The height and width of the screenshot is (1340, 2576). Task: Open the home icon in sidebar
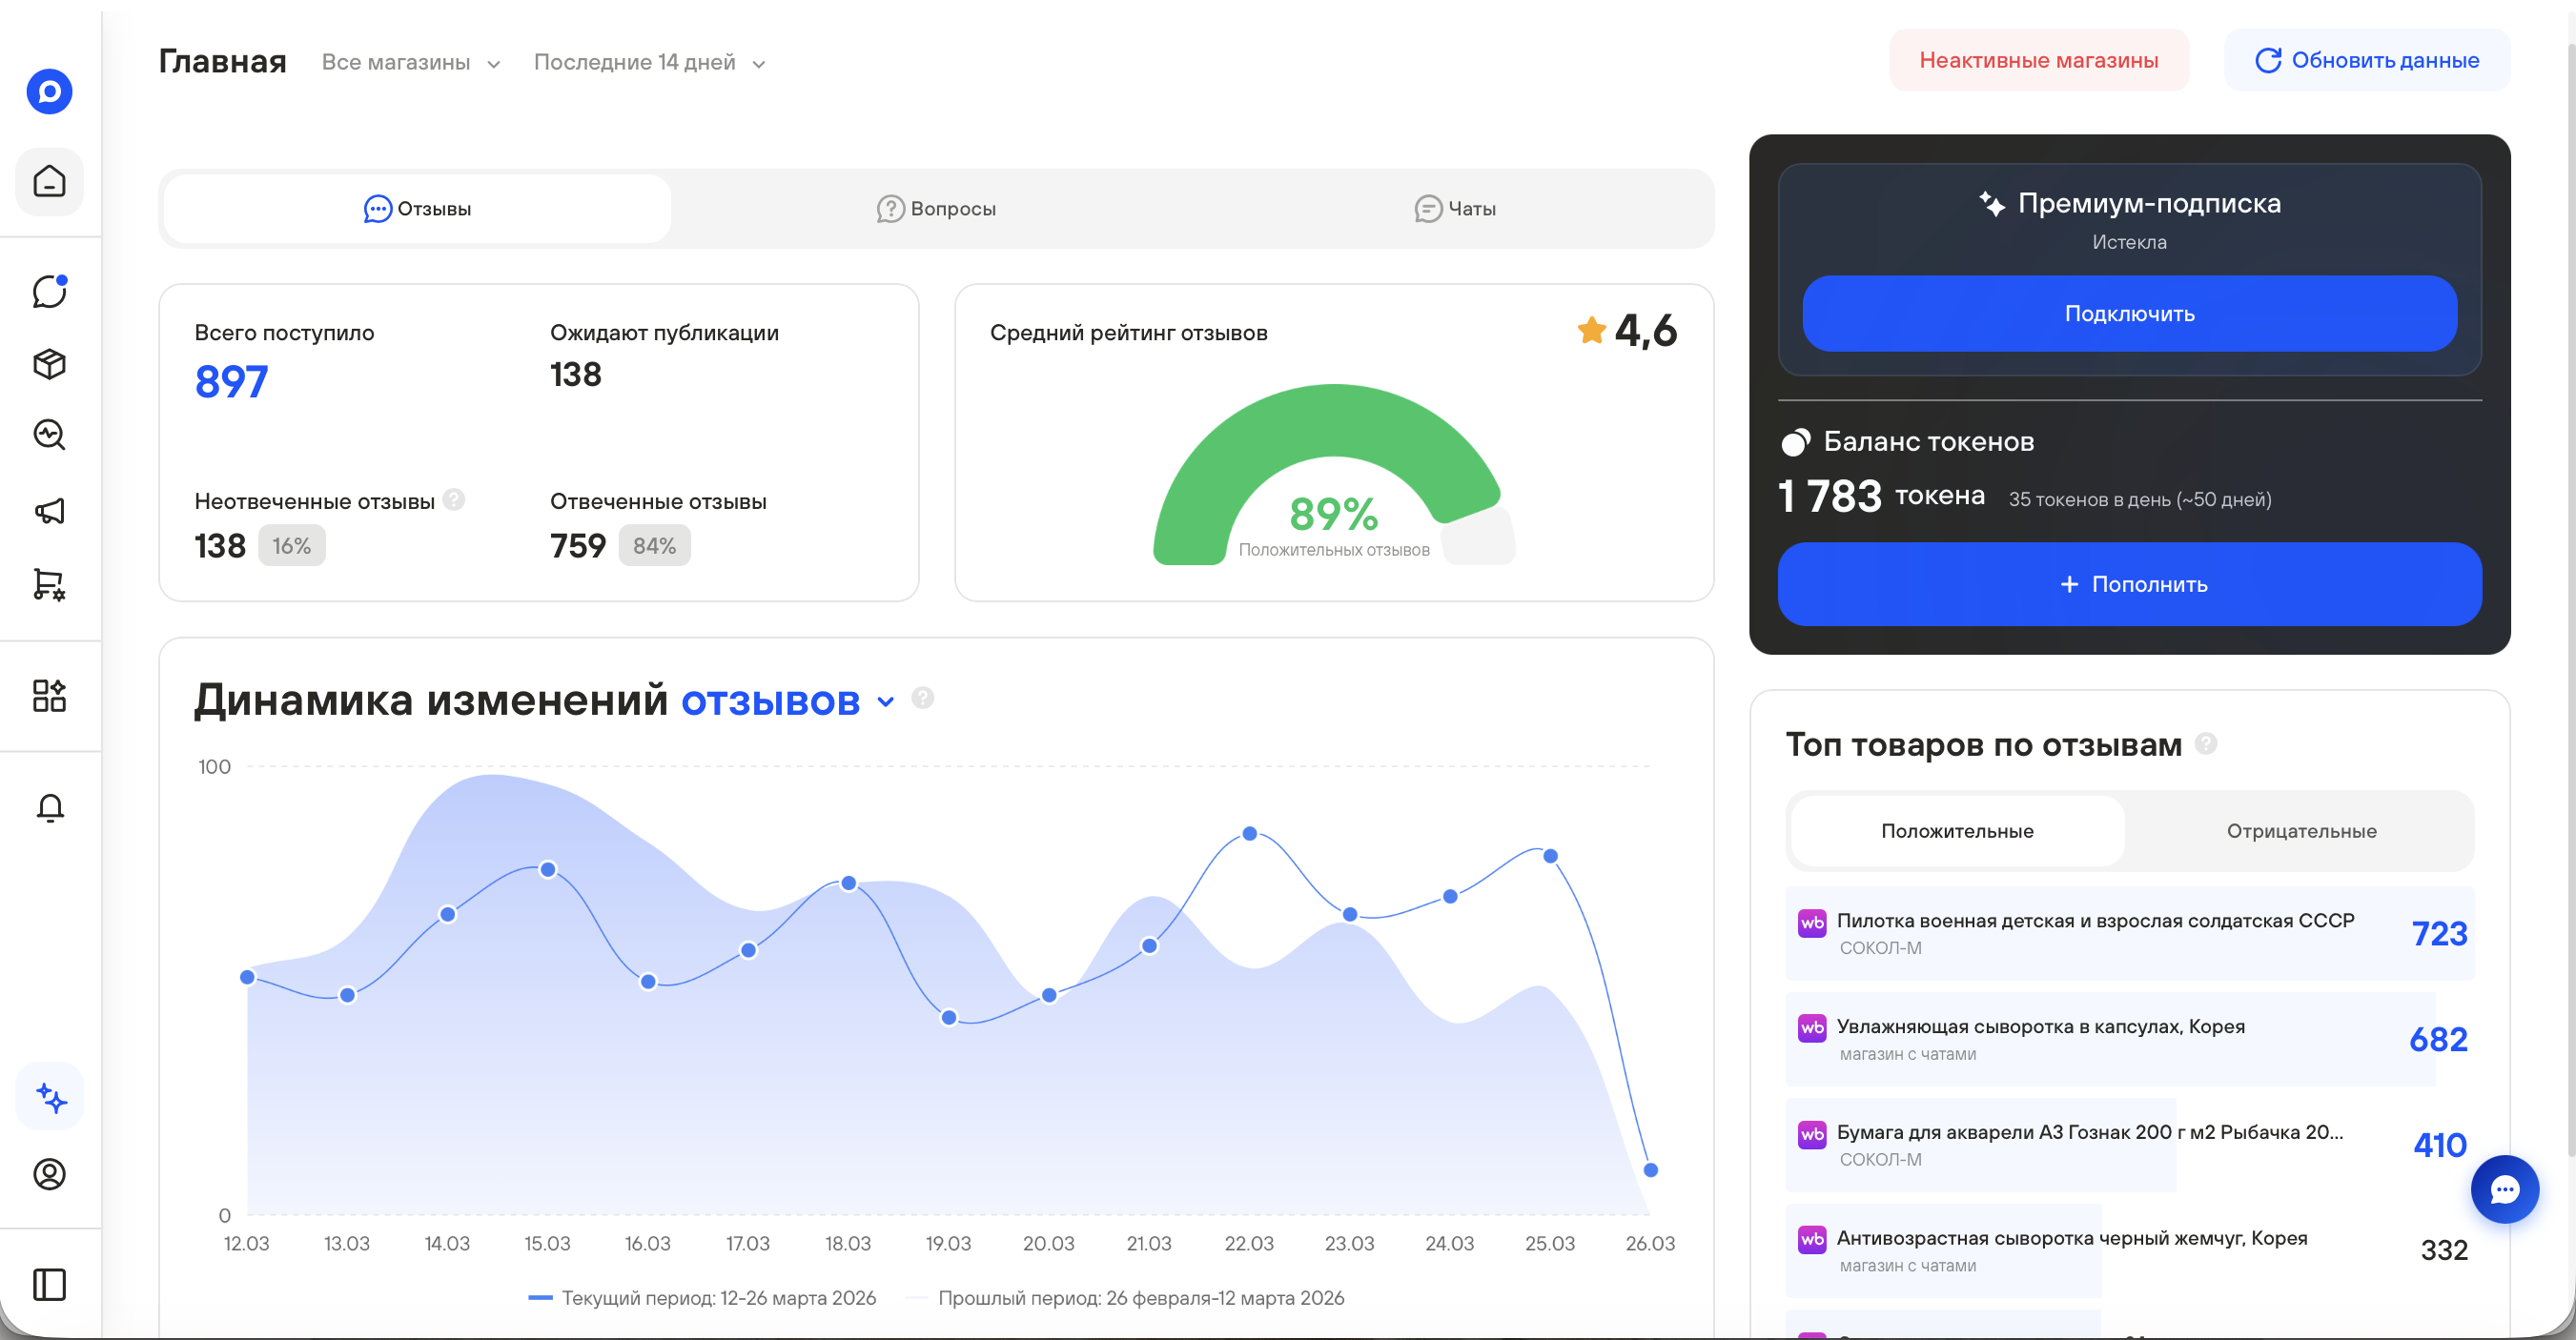(49, 181)
